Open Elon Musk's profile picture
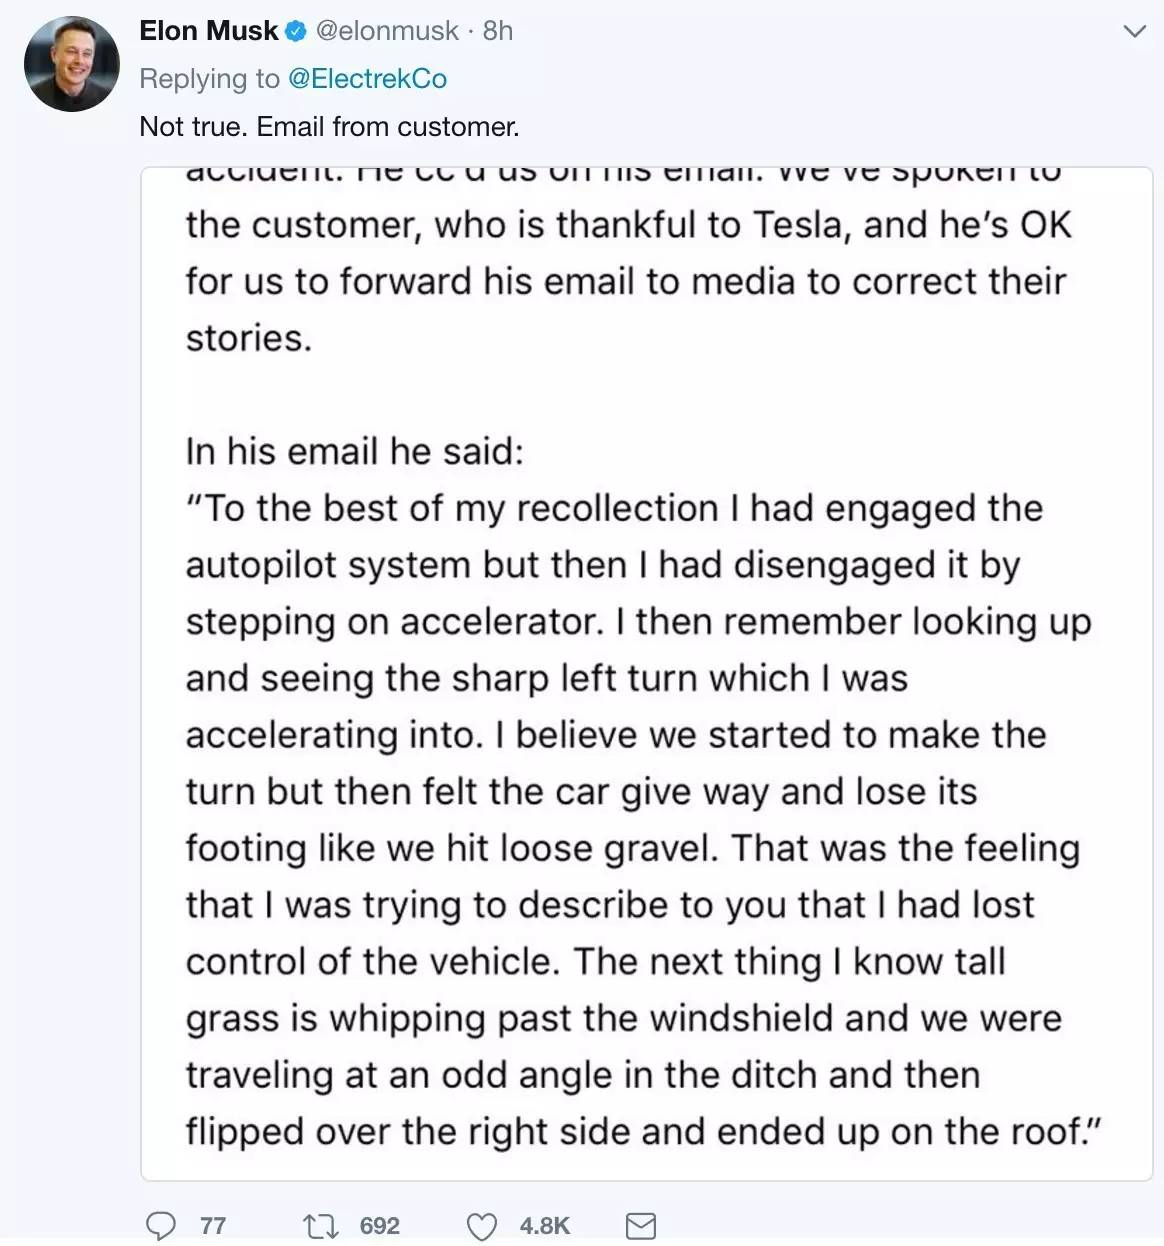Viewport: 1164px width, 1246px height. tap(72, 64)
